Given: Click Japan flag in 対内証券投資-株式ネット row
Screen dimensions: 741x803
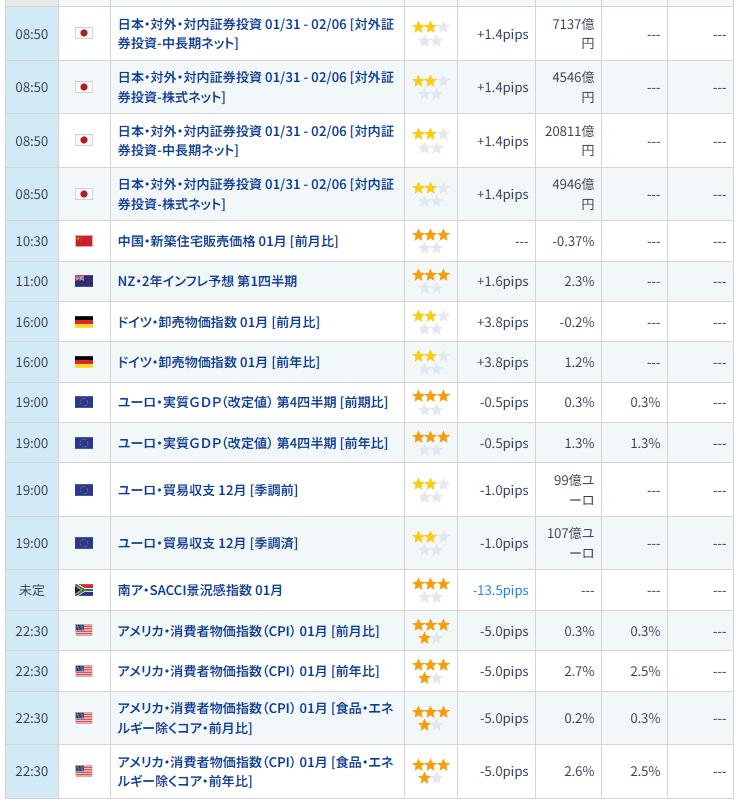Looking at the screenshot, I should click(x=84, y=194).
